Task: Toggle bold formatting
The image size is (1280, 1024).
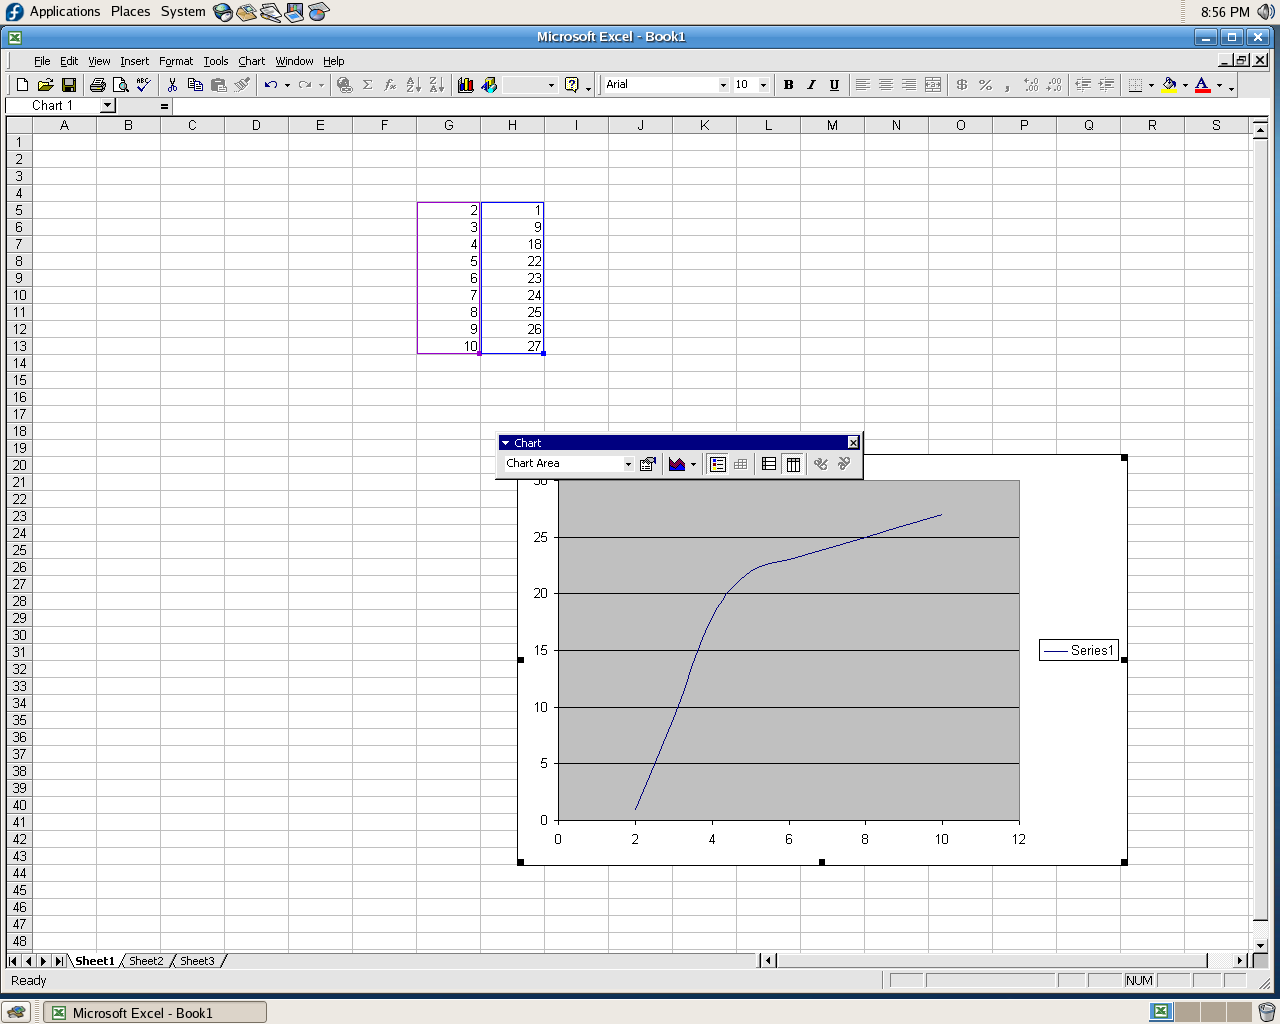Action: pos(788,85)
